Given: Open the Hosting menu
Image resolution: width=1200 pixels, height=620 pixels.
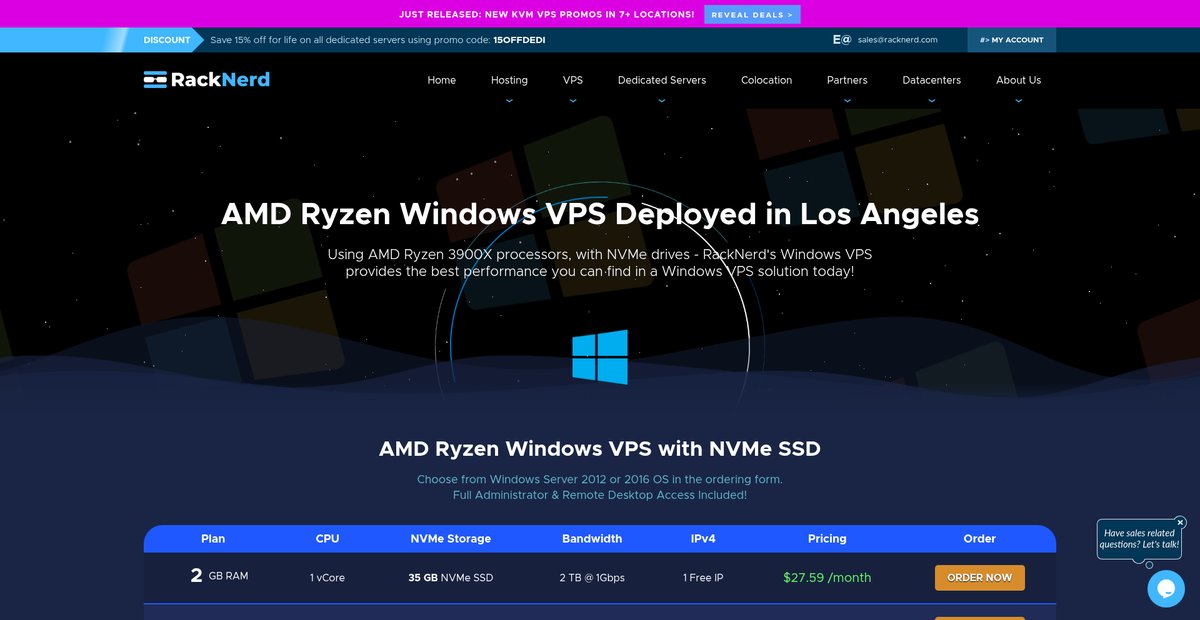Looking at the screenshot, I should [x=509, y=80].
